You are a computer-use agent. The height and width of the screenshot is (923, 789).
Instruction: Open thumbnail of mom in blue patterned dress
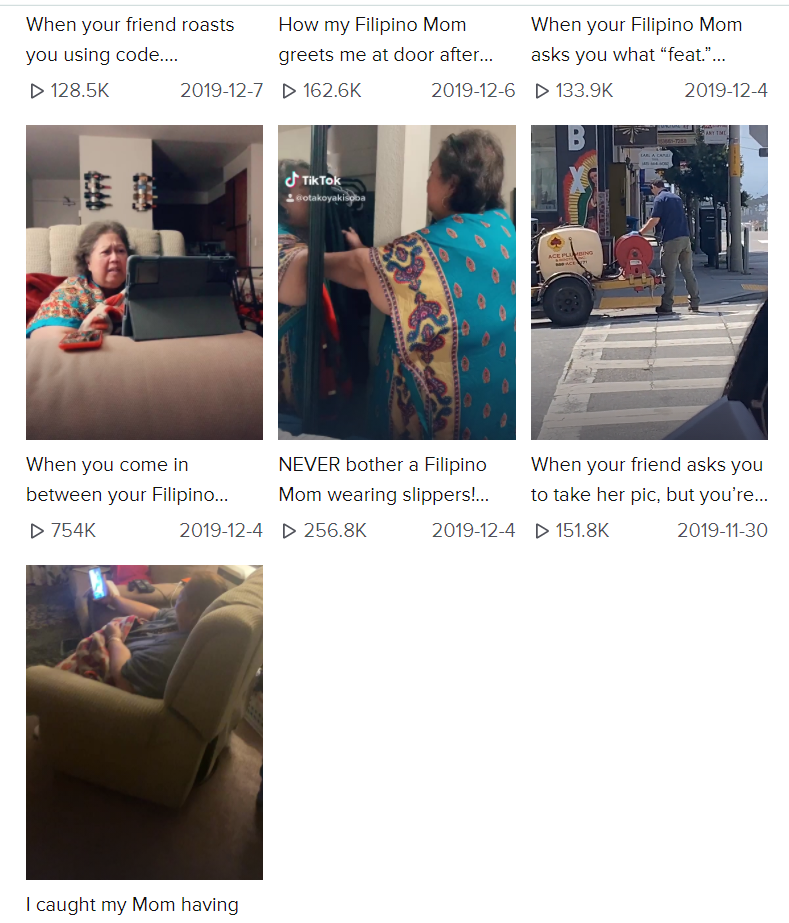pos(397,282)
